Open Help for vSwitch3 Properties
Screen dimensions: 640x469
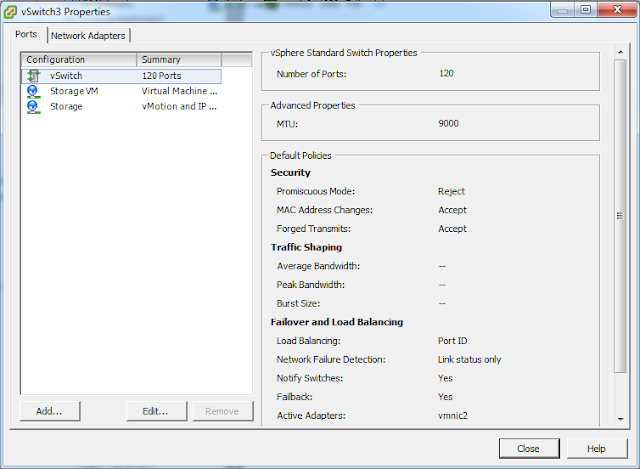click(x=597, y=449)
